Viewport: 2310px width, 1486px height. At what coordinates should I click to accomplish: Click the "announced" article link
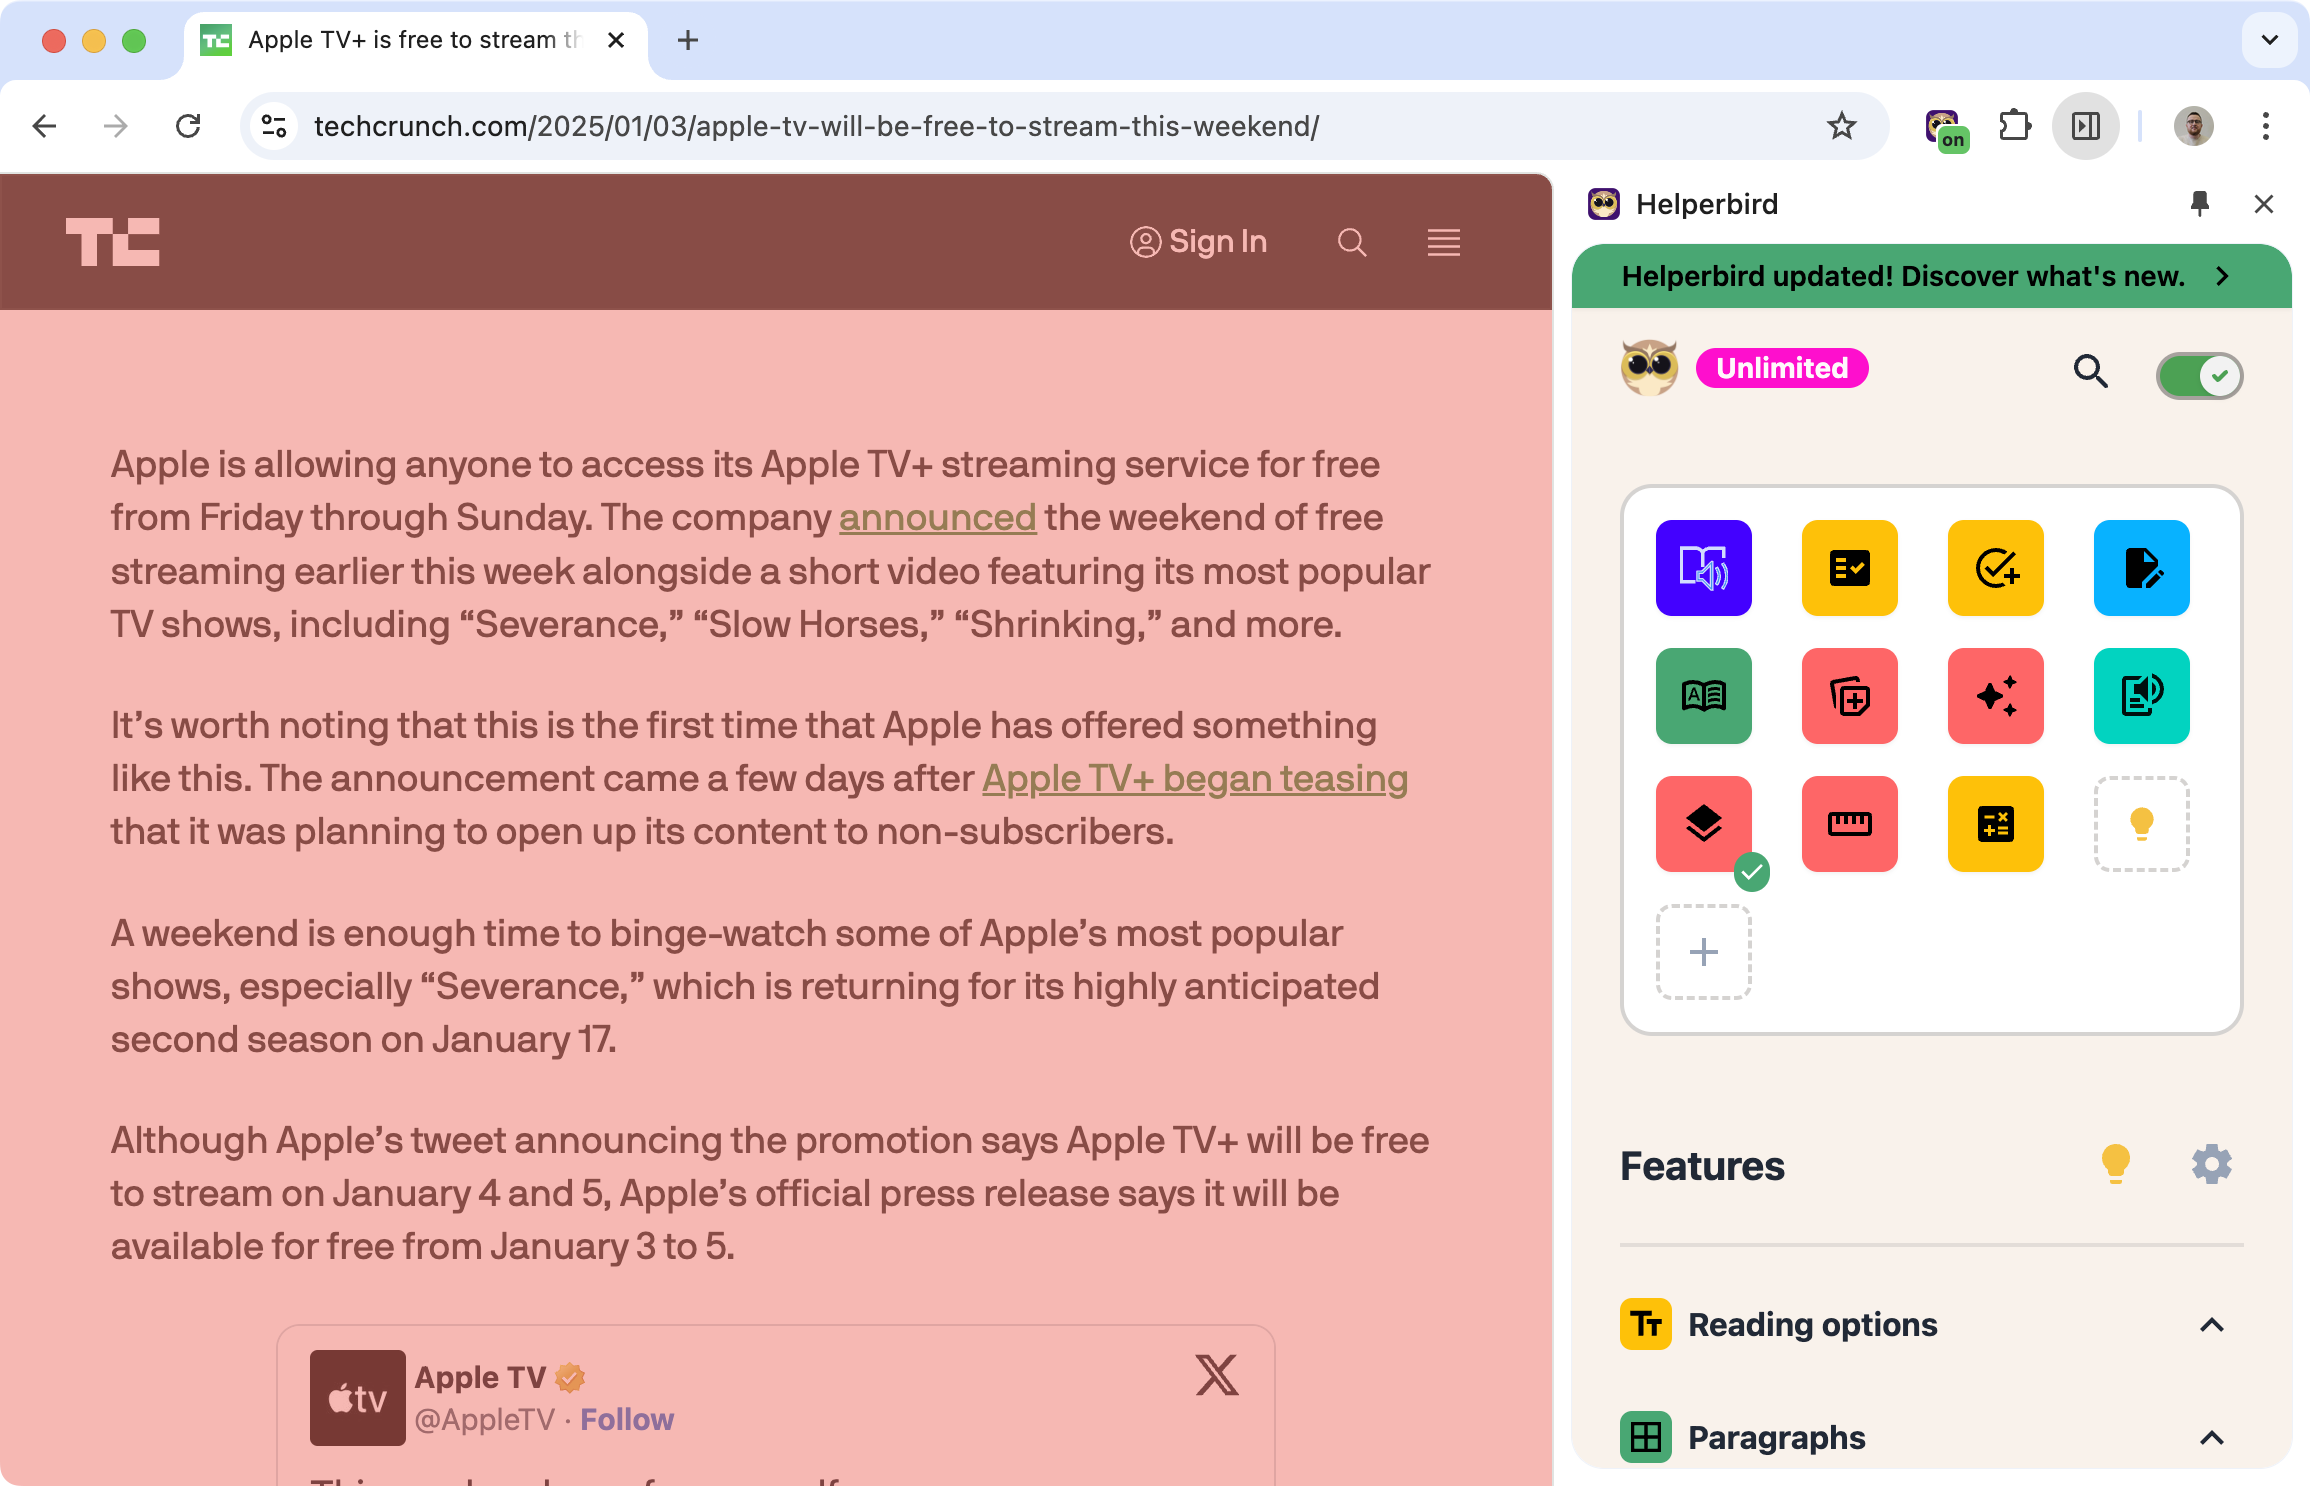click(x=937, y=518)
